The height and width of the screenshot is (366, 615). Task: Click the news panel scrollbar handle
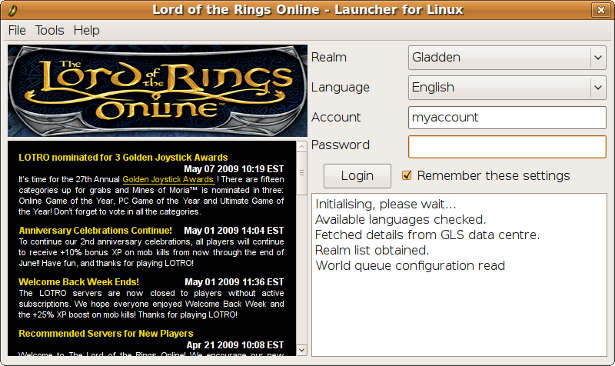pyautogui.click(x=302, y=173)
